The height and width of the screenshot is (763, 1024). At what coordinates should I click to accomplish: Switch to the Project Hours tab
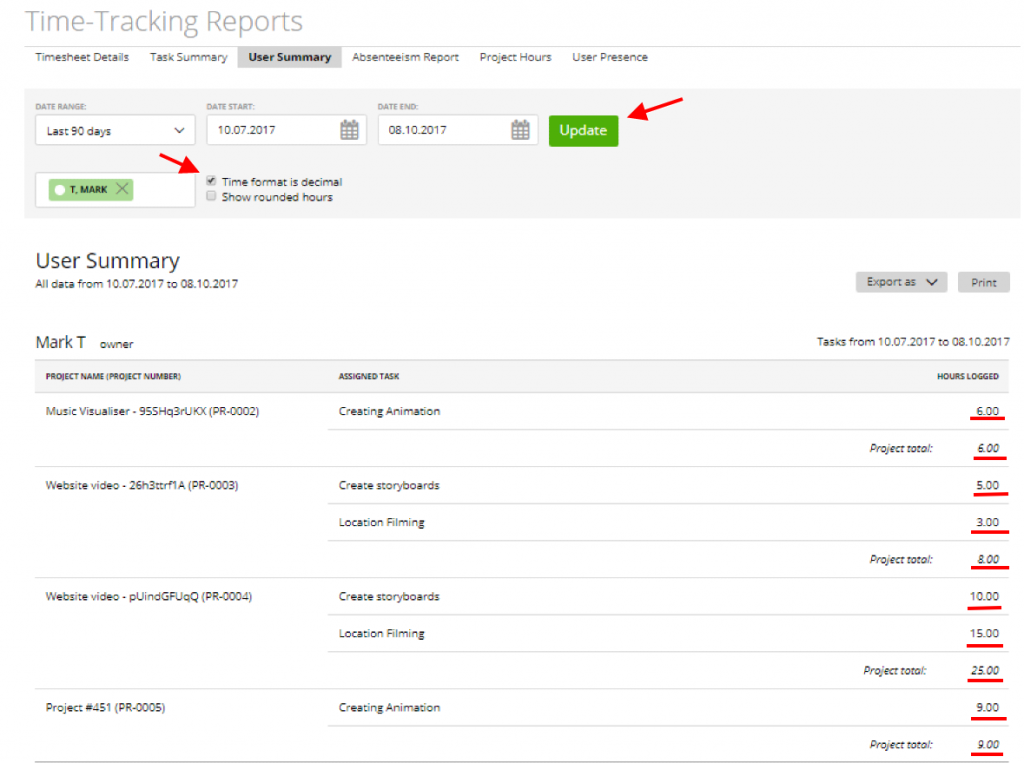click(515, 58)
